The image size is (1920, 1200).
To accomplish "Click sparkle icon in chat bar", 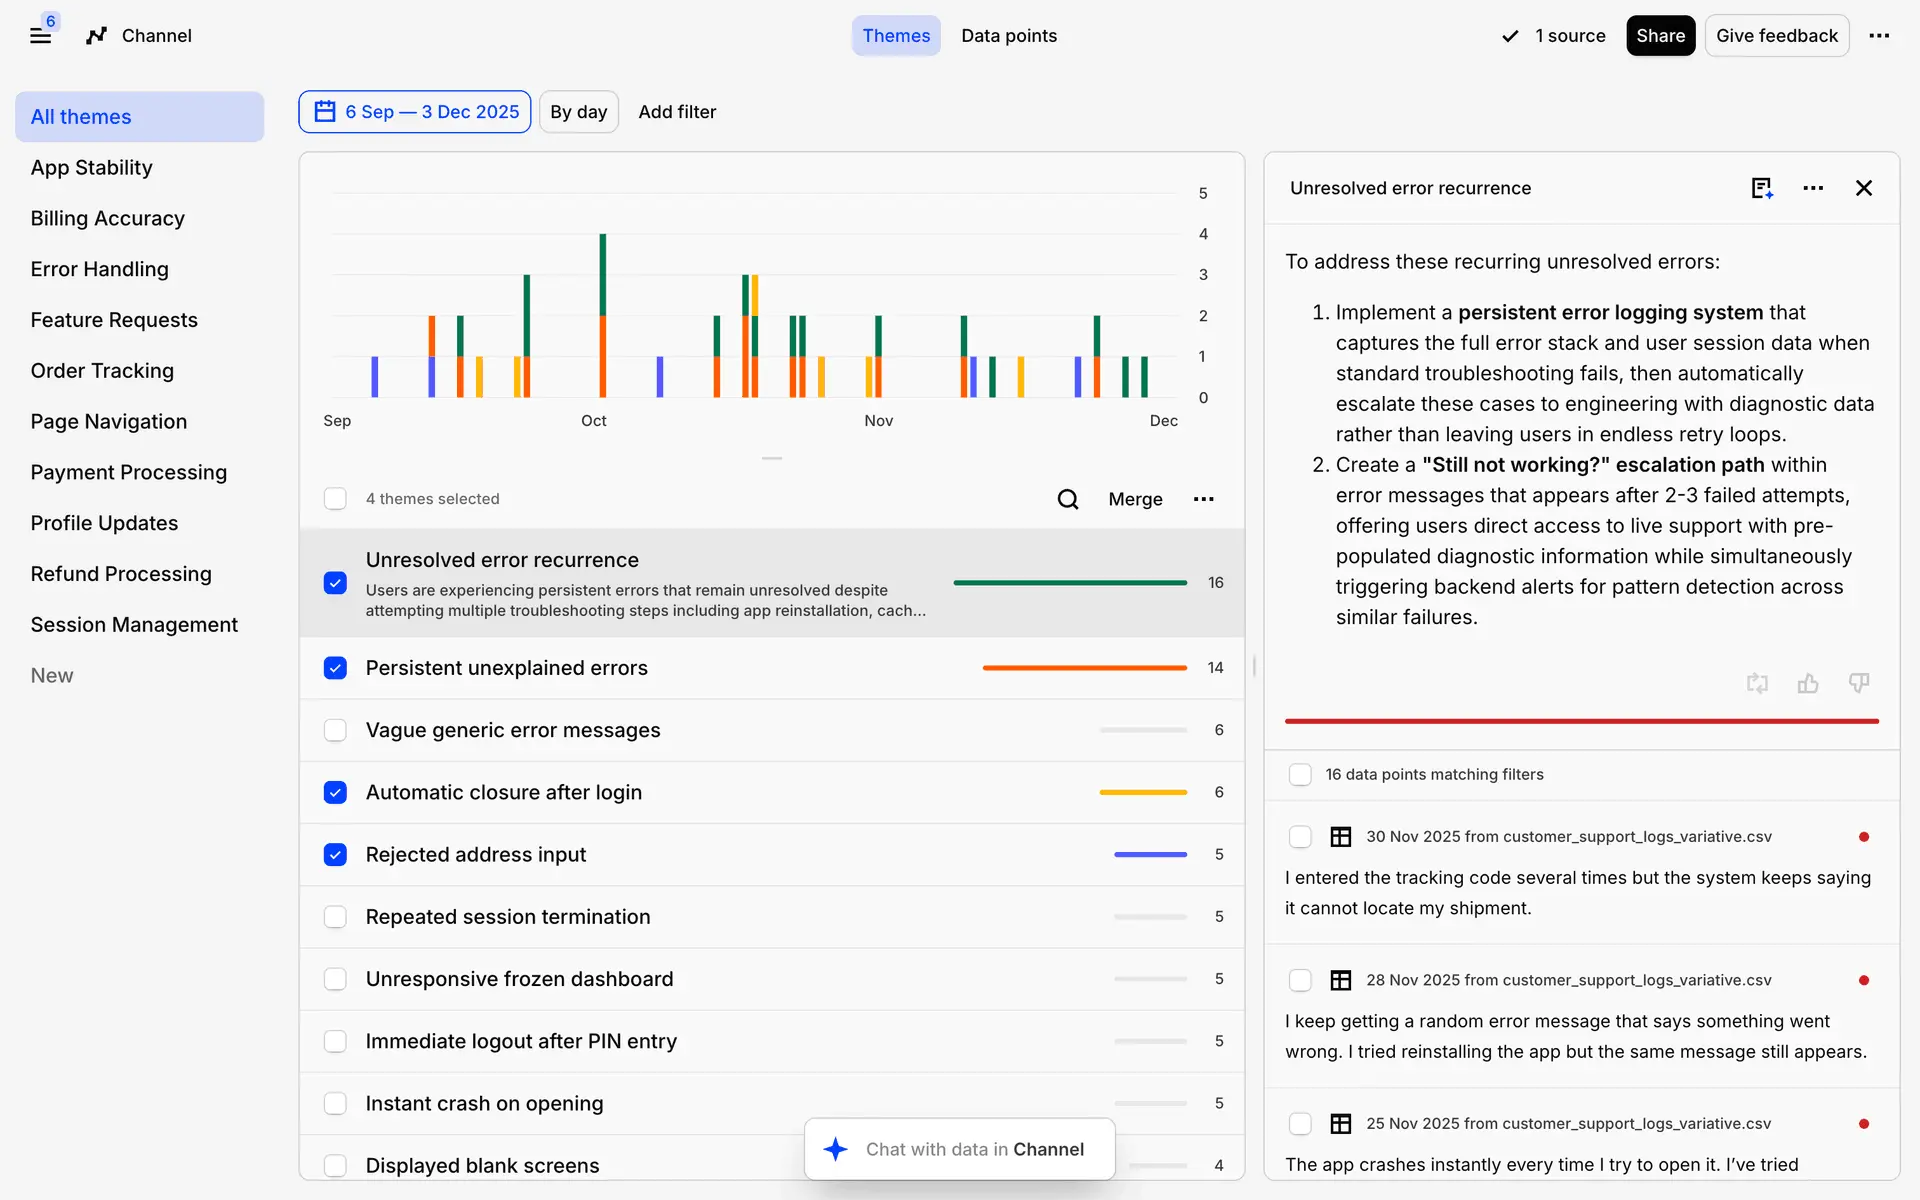I will [836, 1149].
